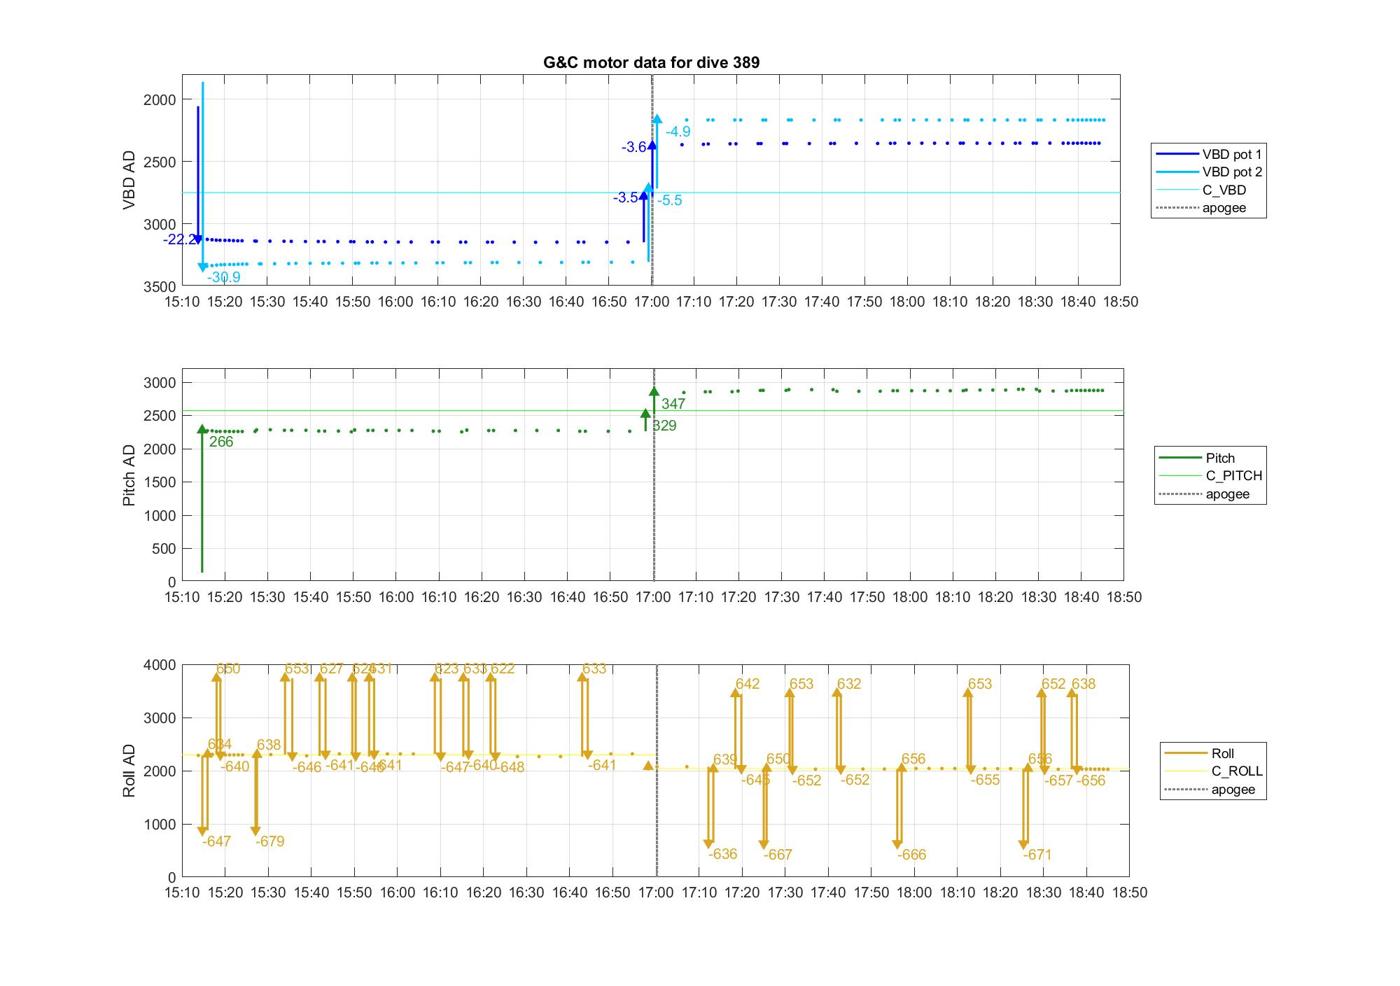Screen dimensions: 1400x986
Task: Click the '347' pitch data label
Action: click(673, 404)
